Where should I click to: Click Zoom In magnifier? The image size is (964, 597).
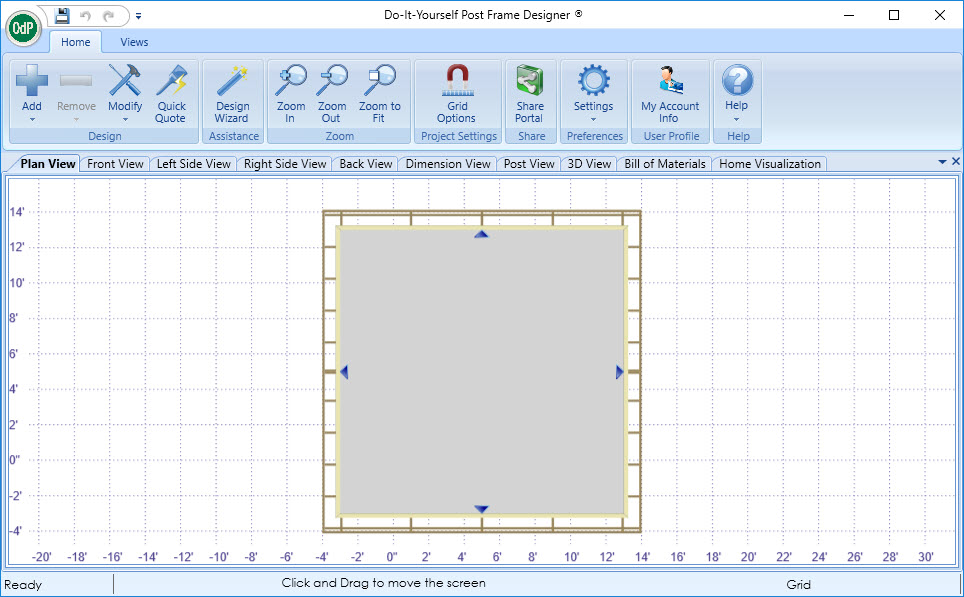tap(290, 80)
